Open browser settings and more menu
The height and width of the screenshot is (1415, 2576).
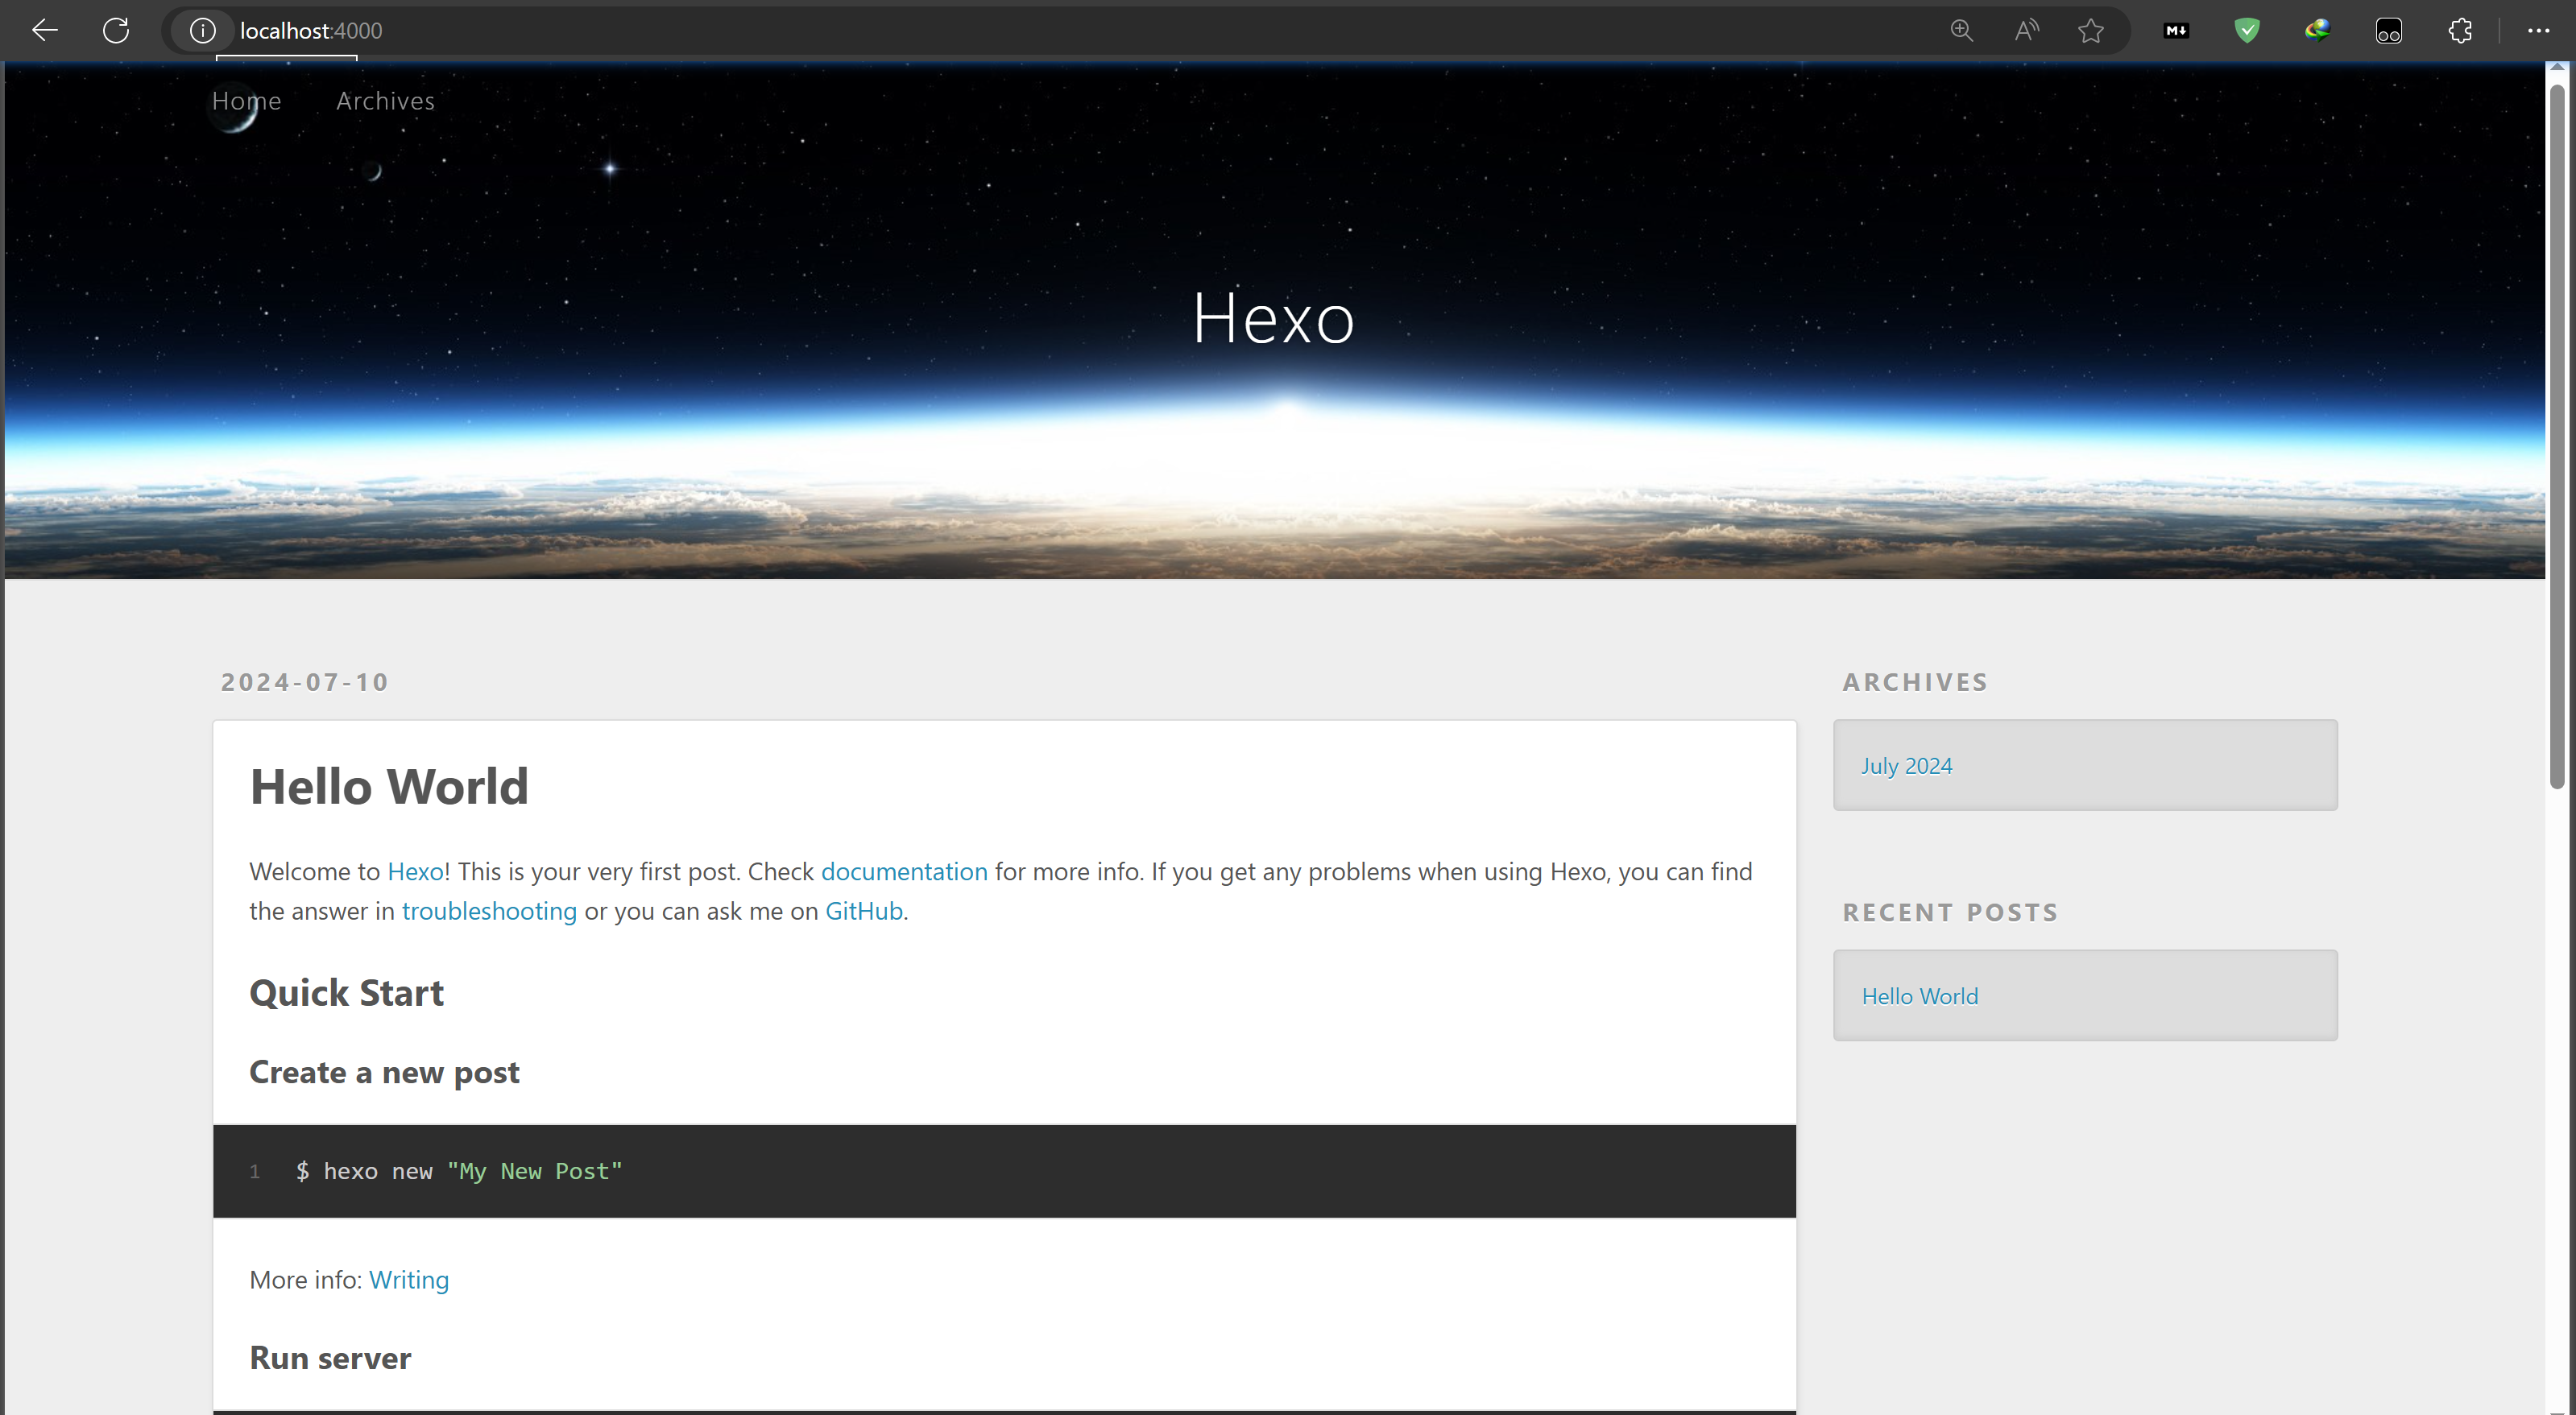click(2538, 31)
